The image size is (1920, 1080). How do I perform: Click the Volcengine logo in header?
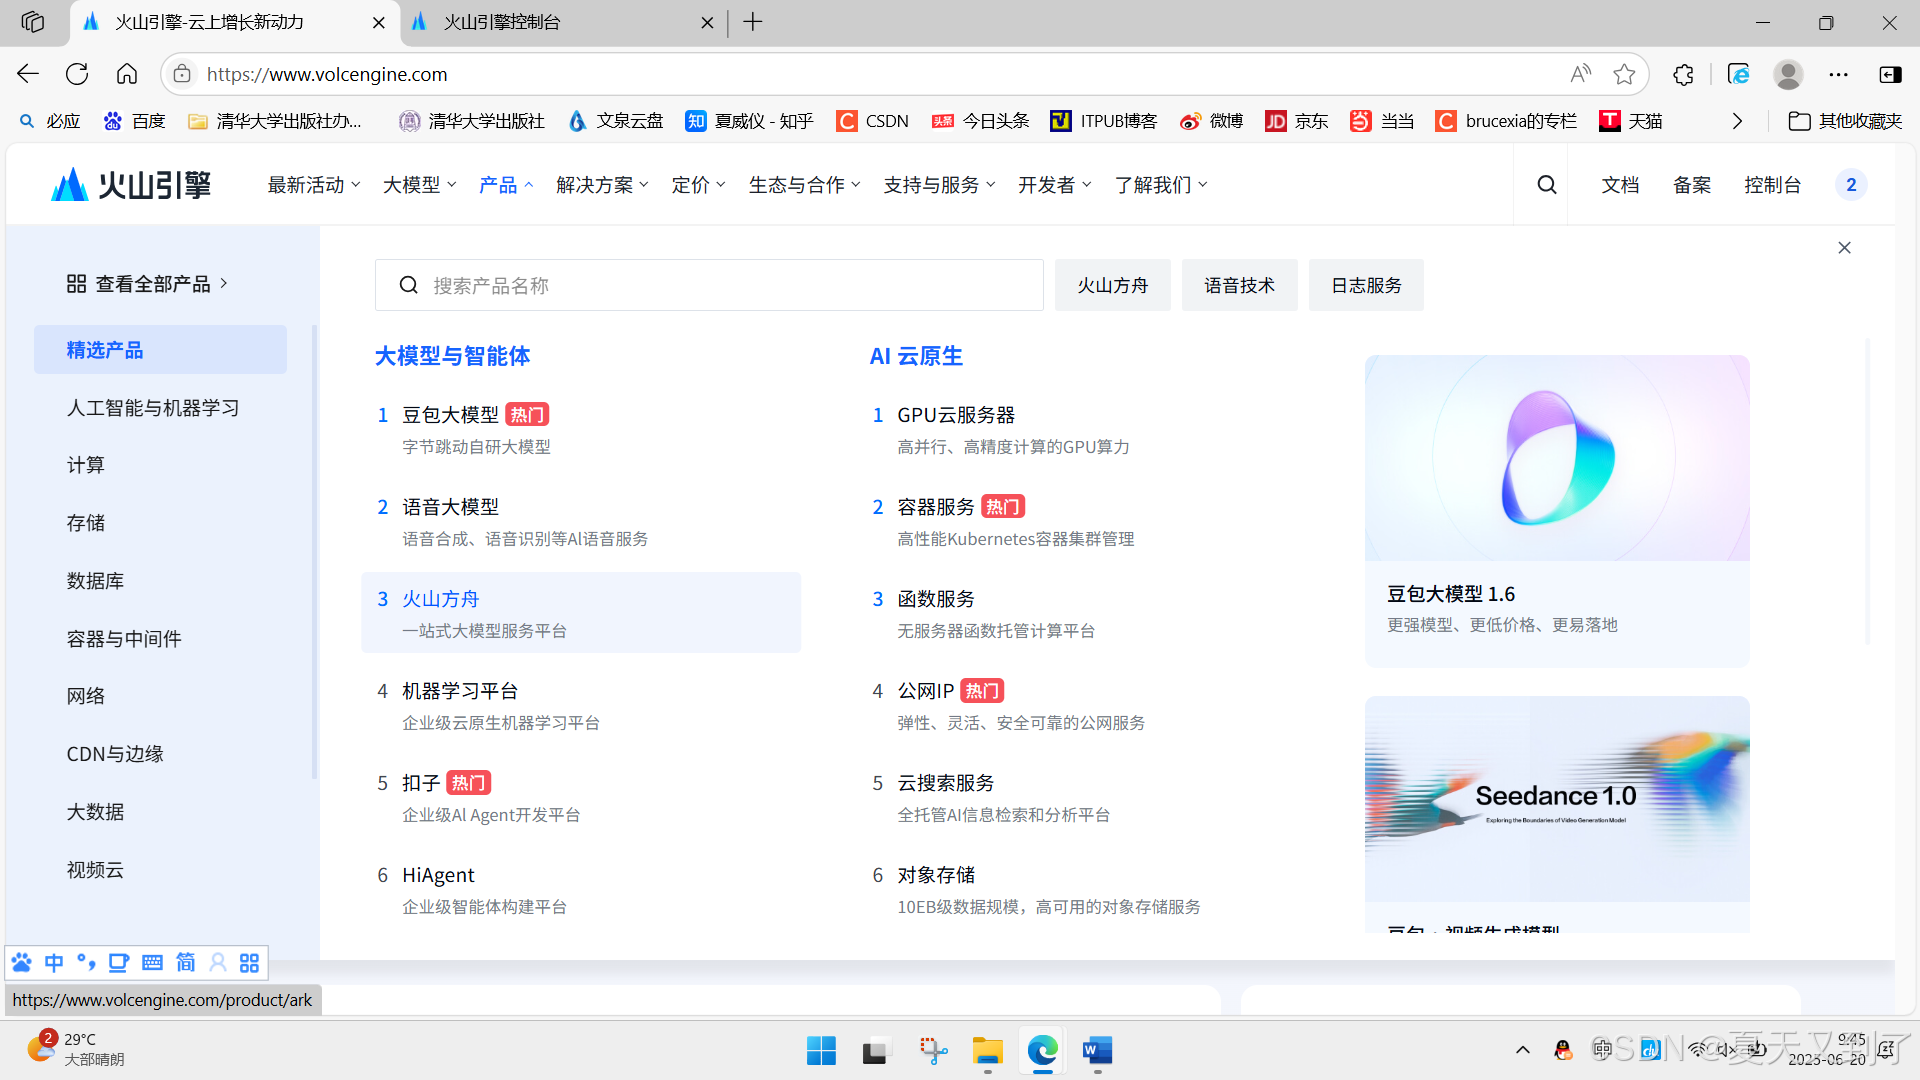131,185
